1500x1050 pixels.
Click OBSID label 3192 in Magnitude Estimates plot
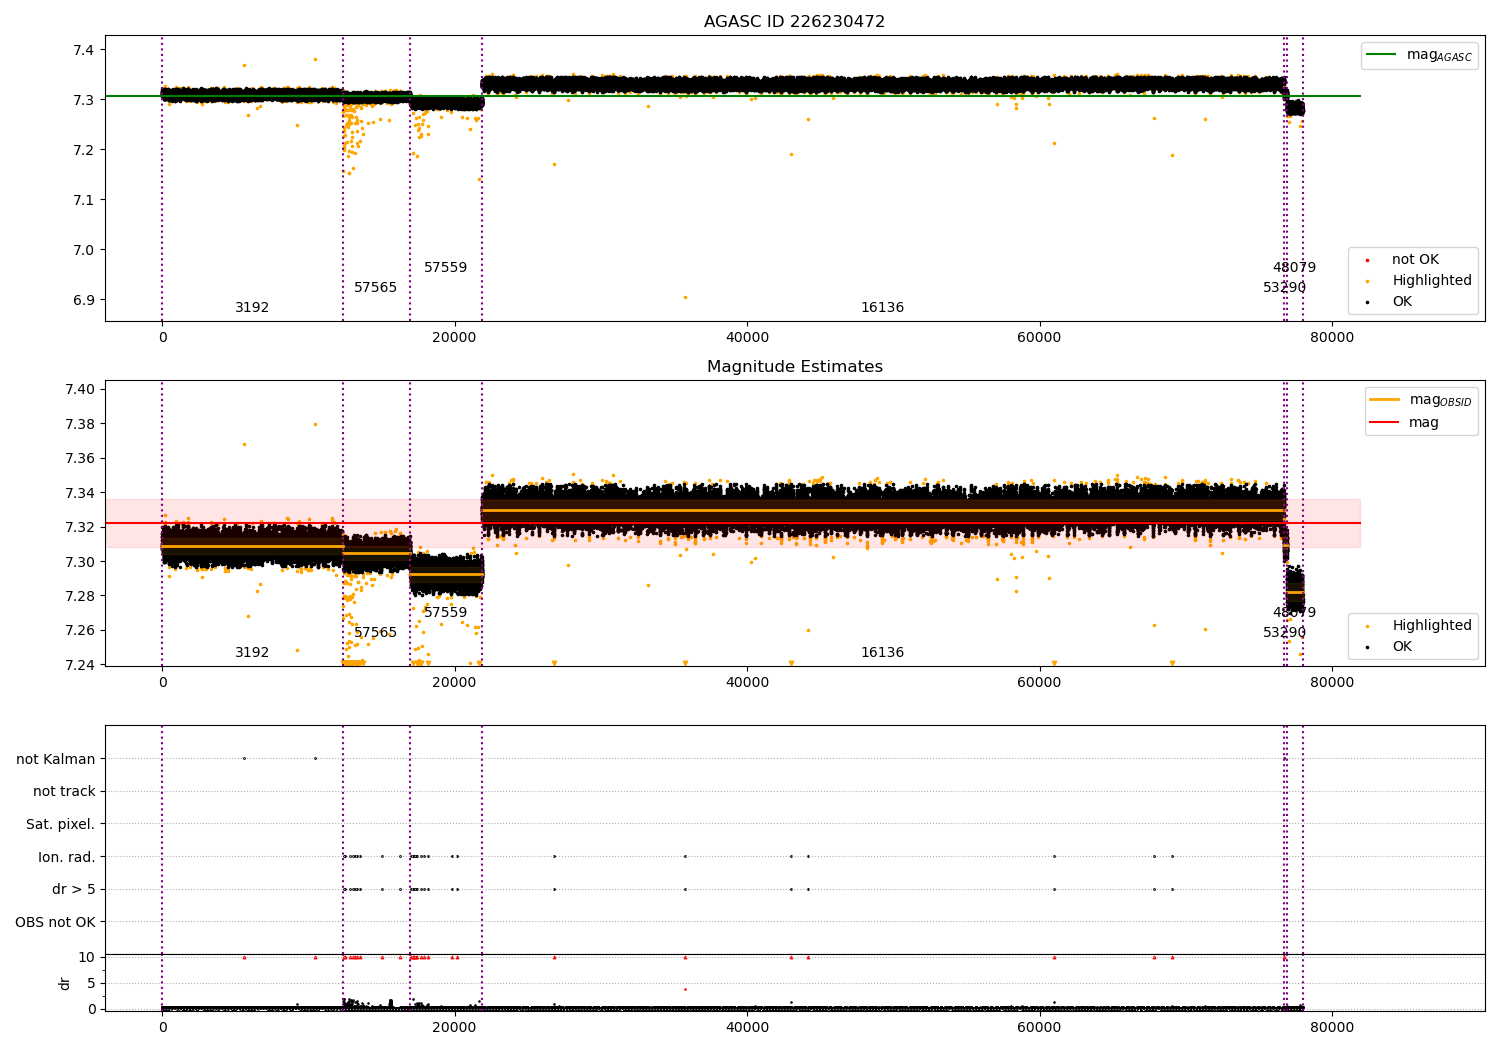coord(252,653)
